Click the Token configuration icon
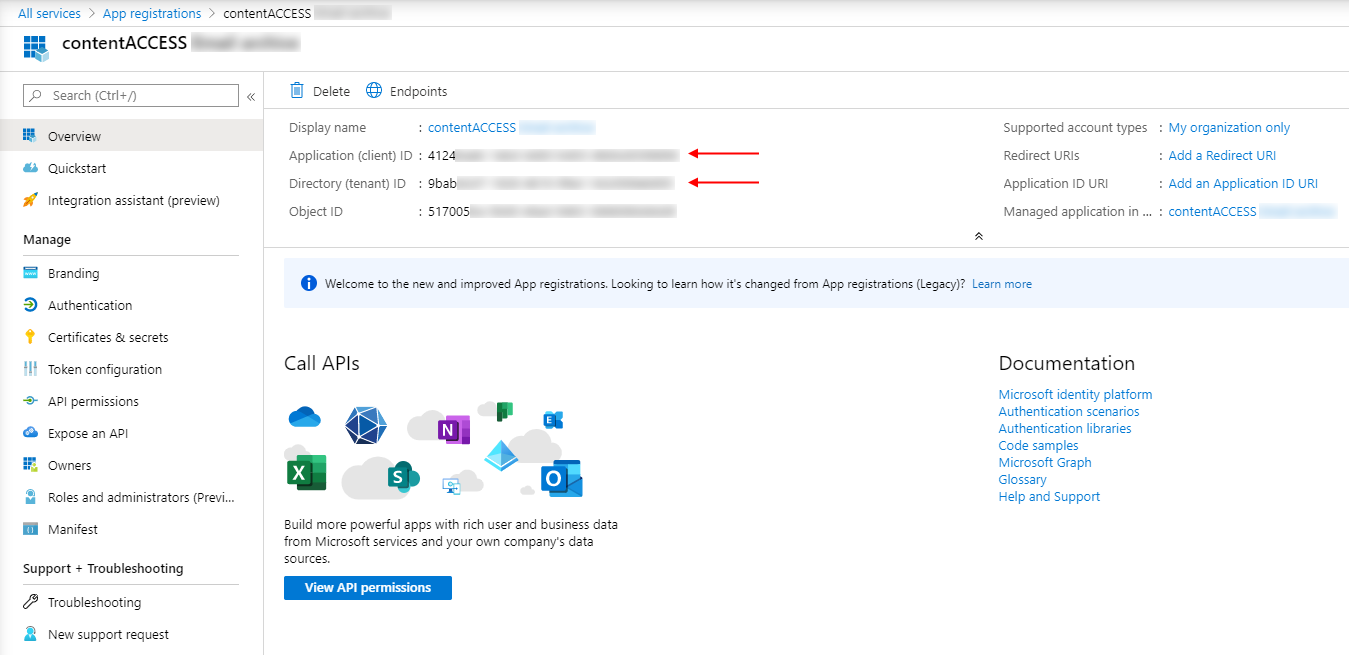This screenshot has height=655, width=1349. [x=30, y=369]
